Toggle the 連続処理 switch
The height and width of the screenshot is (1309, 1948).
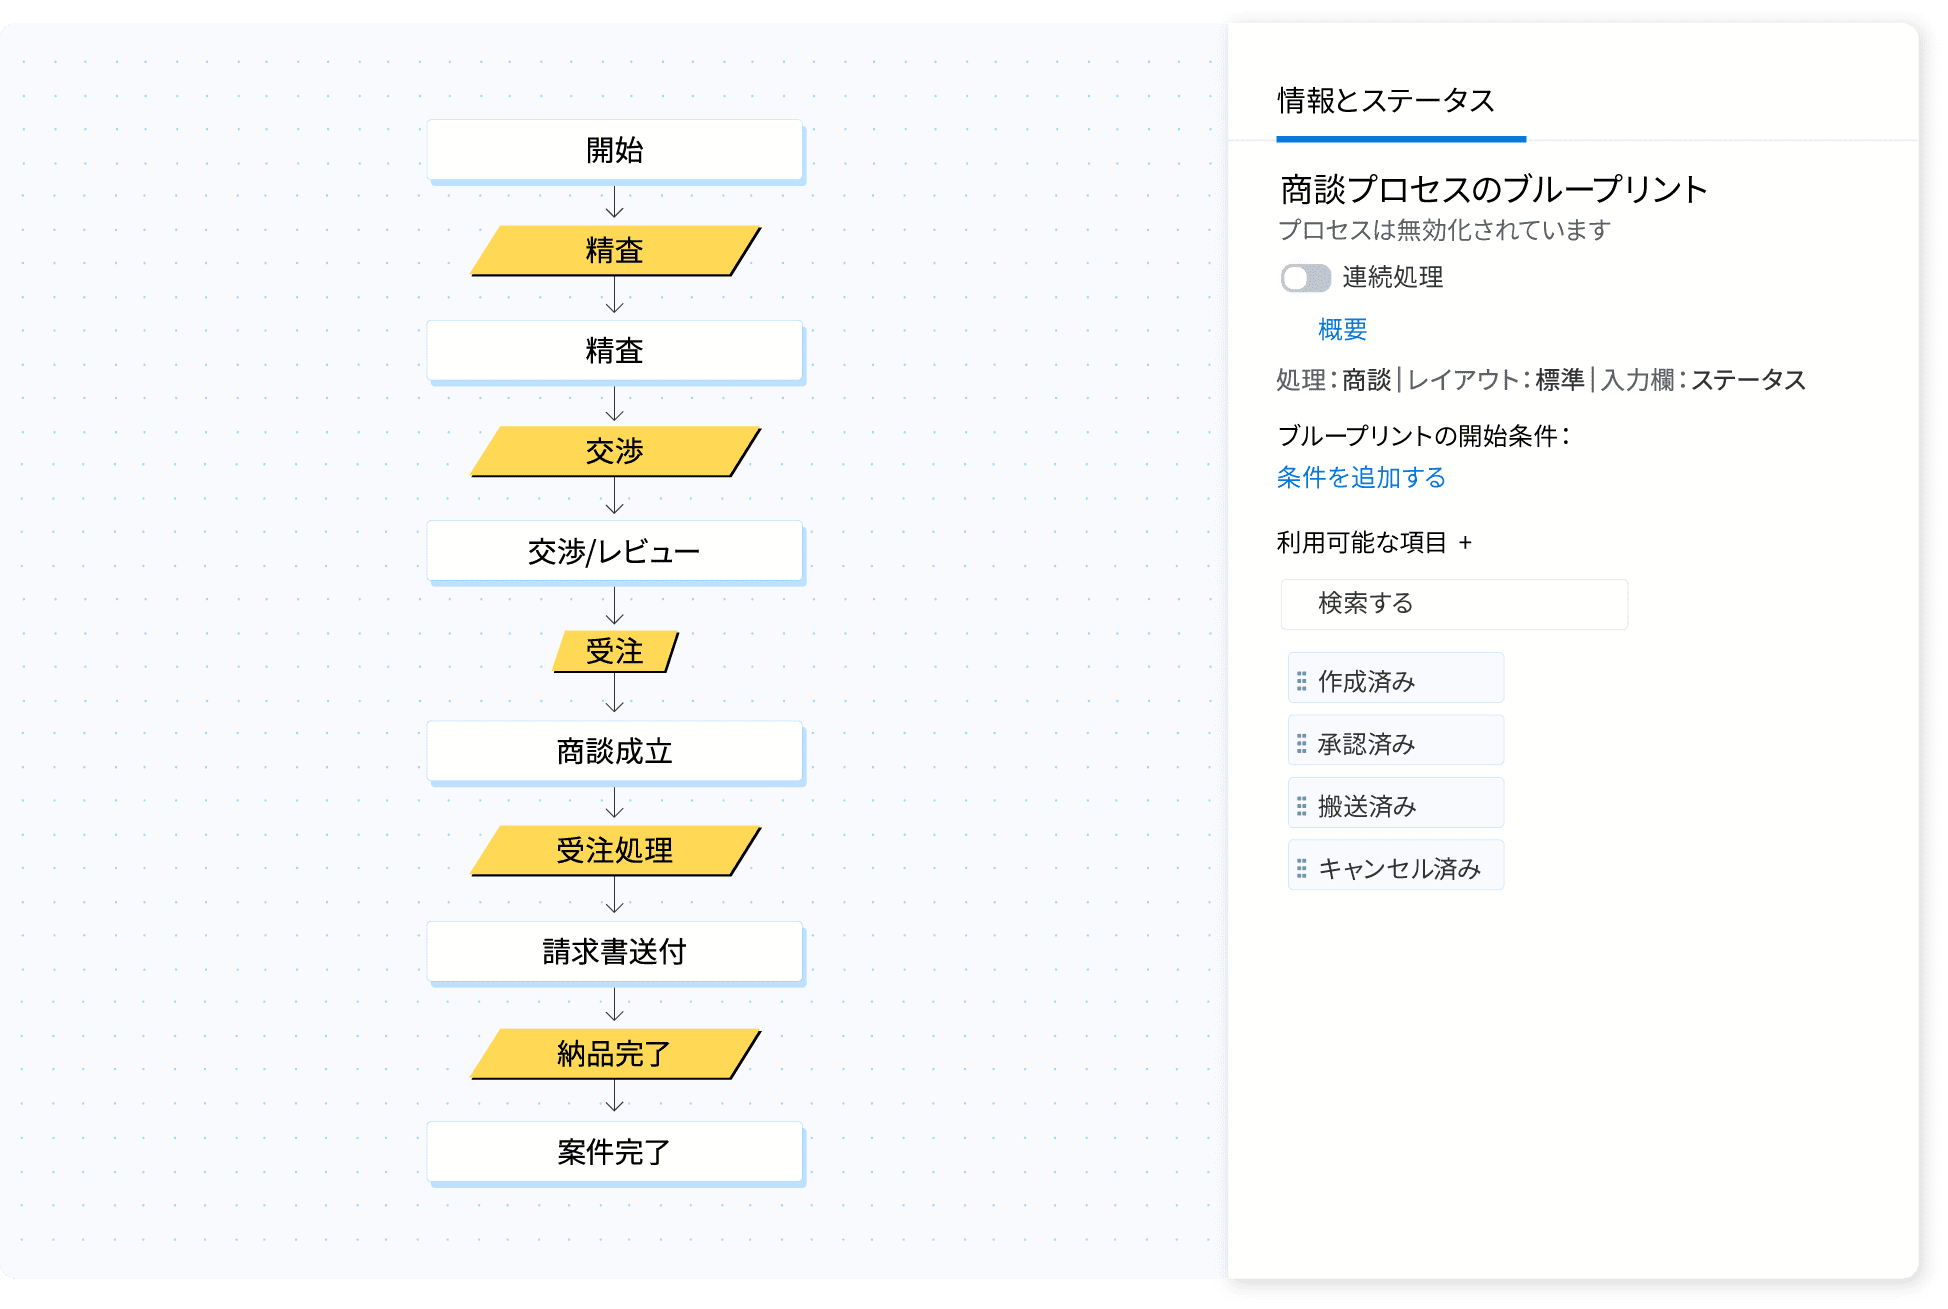click(1305, 278)
